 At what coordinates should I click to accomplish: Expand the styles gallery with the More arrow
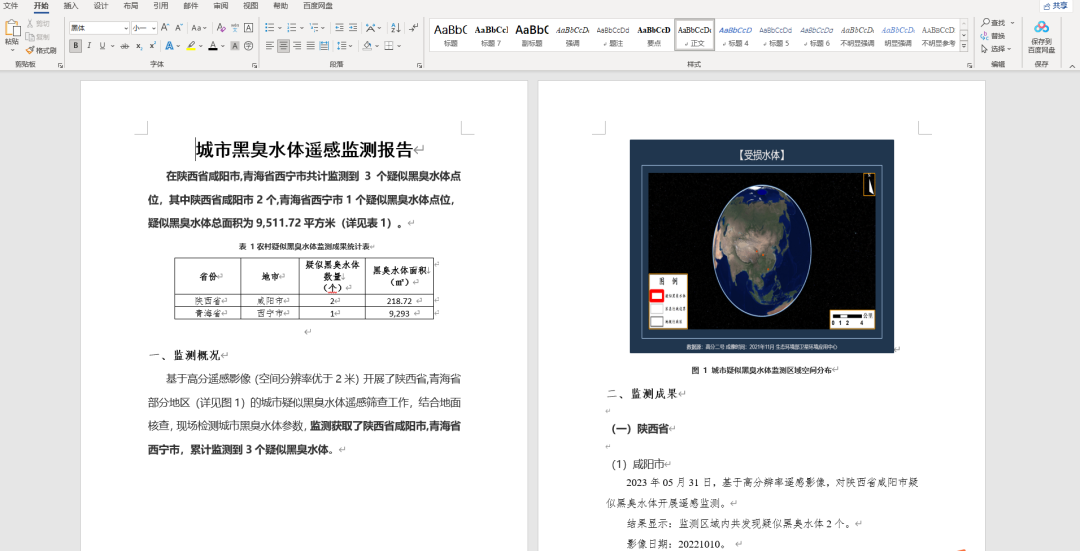pyautogui.click(x=964, y=47)
